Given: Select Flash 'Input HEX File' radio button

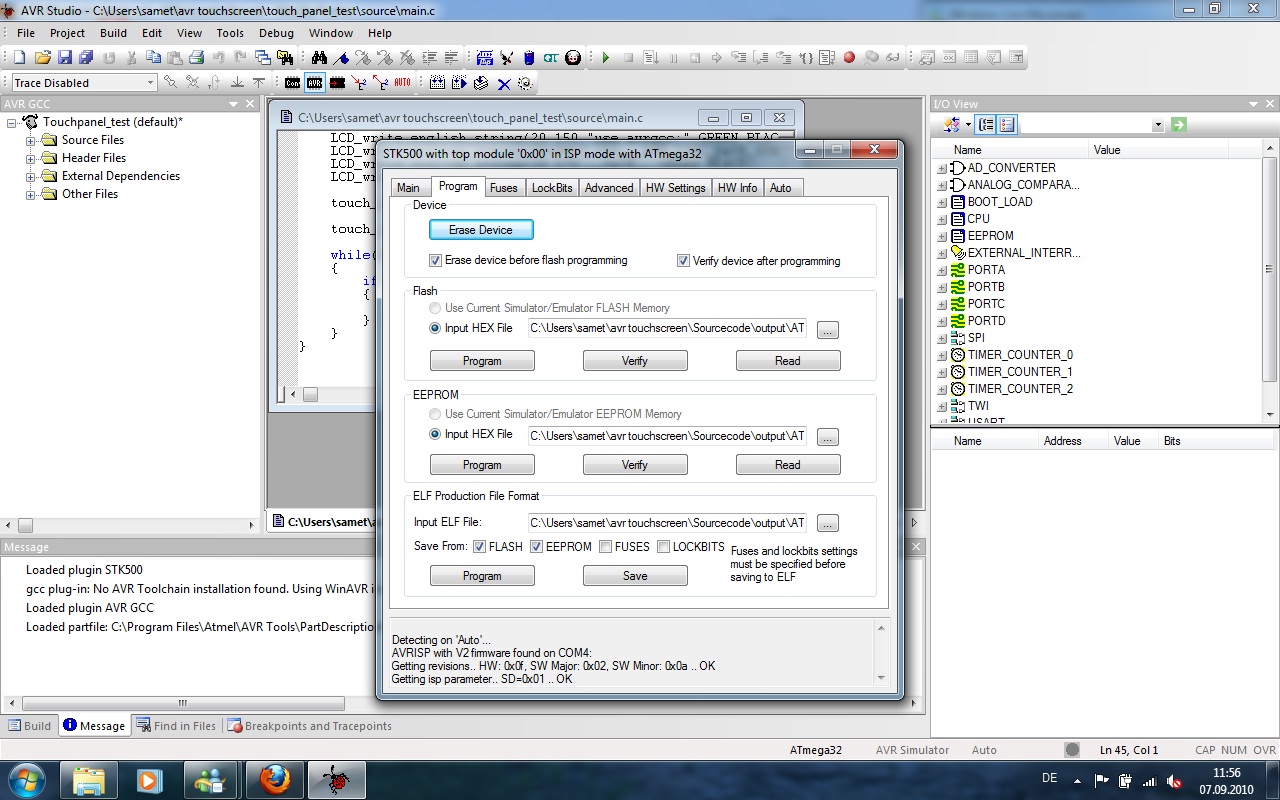Looking at the screenshot, I should coord(435,328).
